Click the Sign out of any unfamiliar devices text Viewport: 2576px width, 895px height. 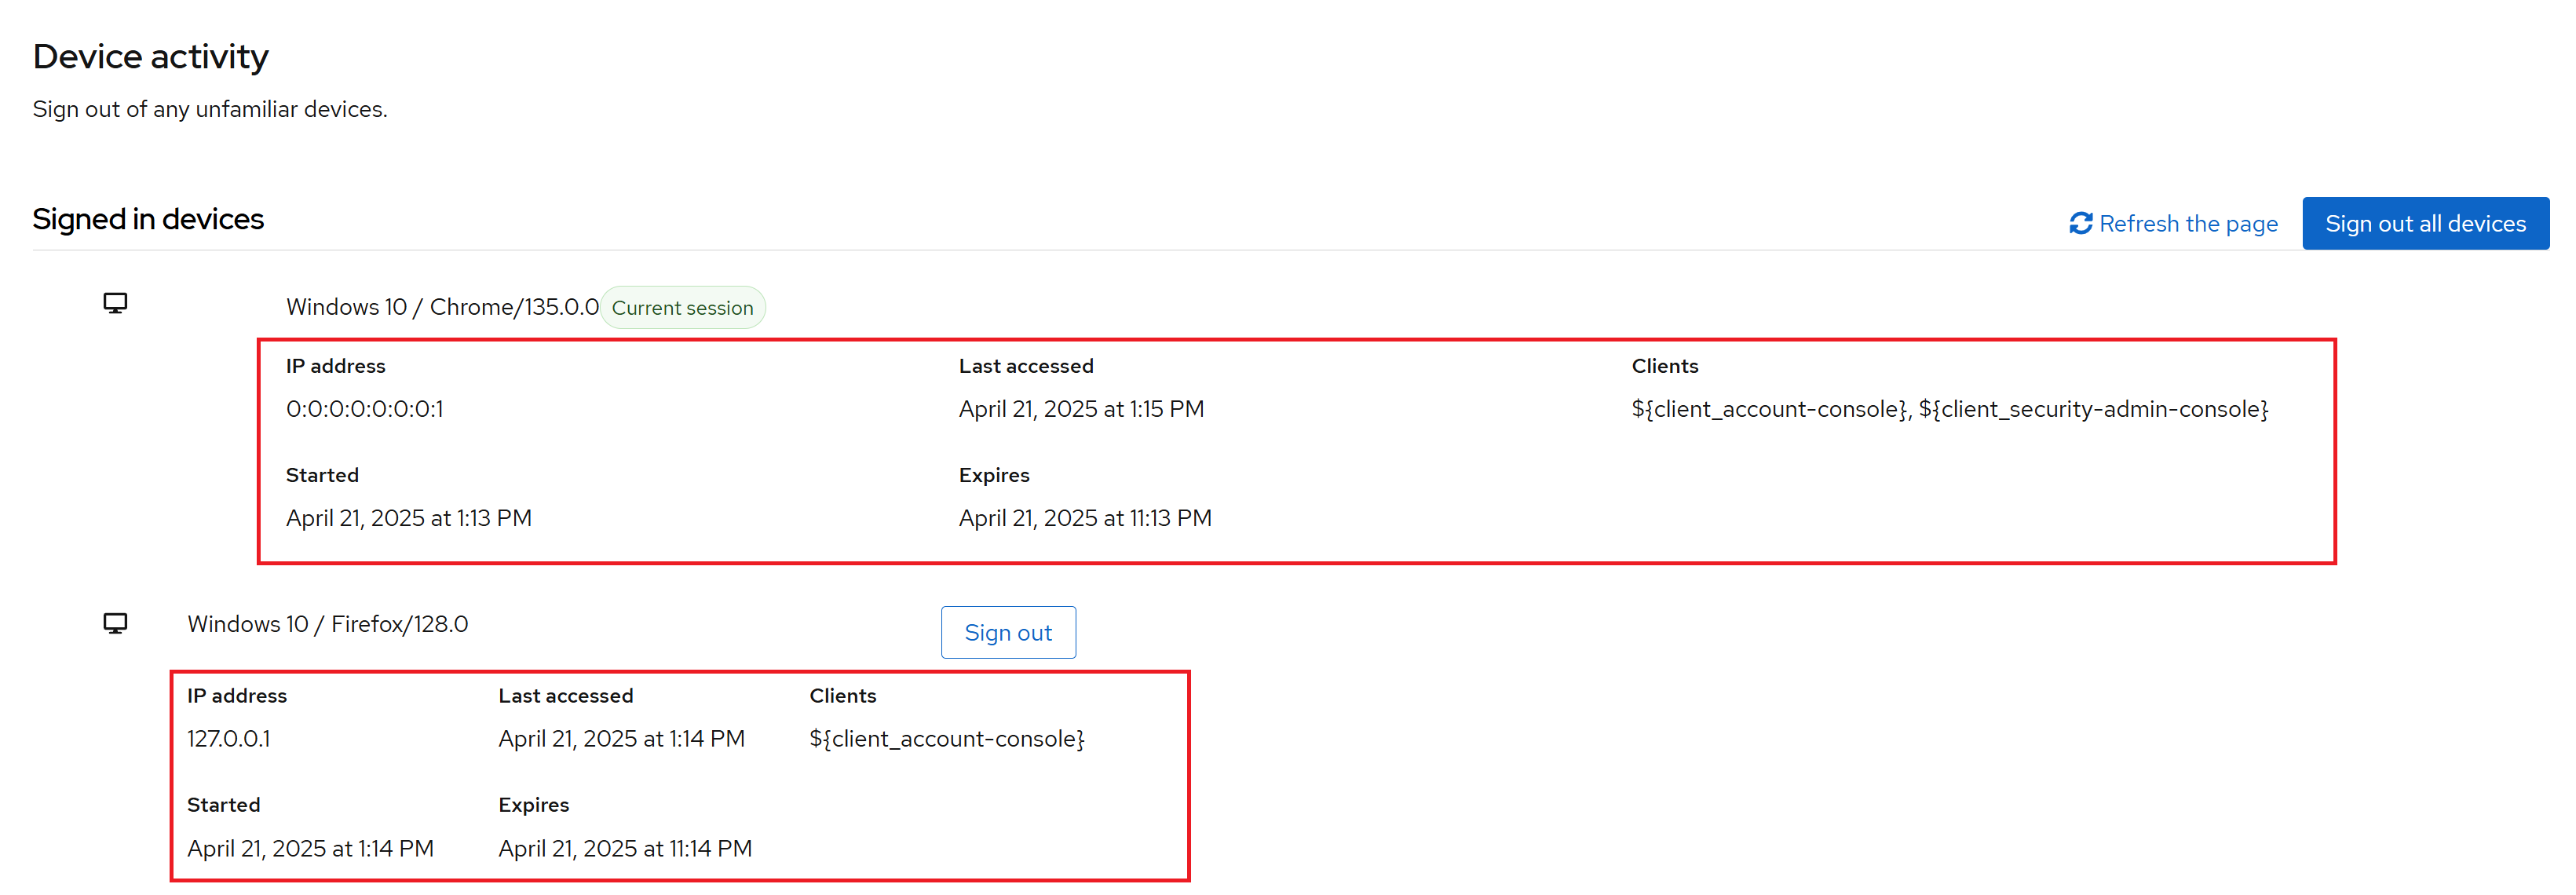(210, 108)
